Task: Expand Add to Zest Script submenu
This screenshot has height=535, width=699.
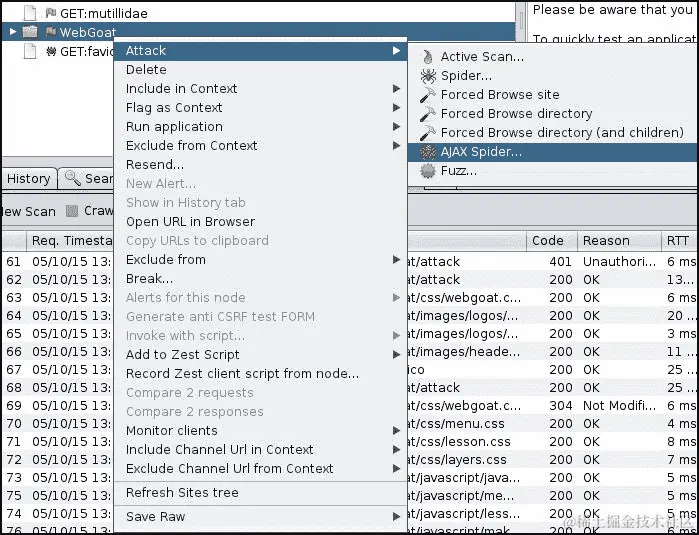Action: pos(396,354)
